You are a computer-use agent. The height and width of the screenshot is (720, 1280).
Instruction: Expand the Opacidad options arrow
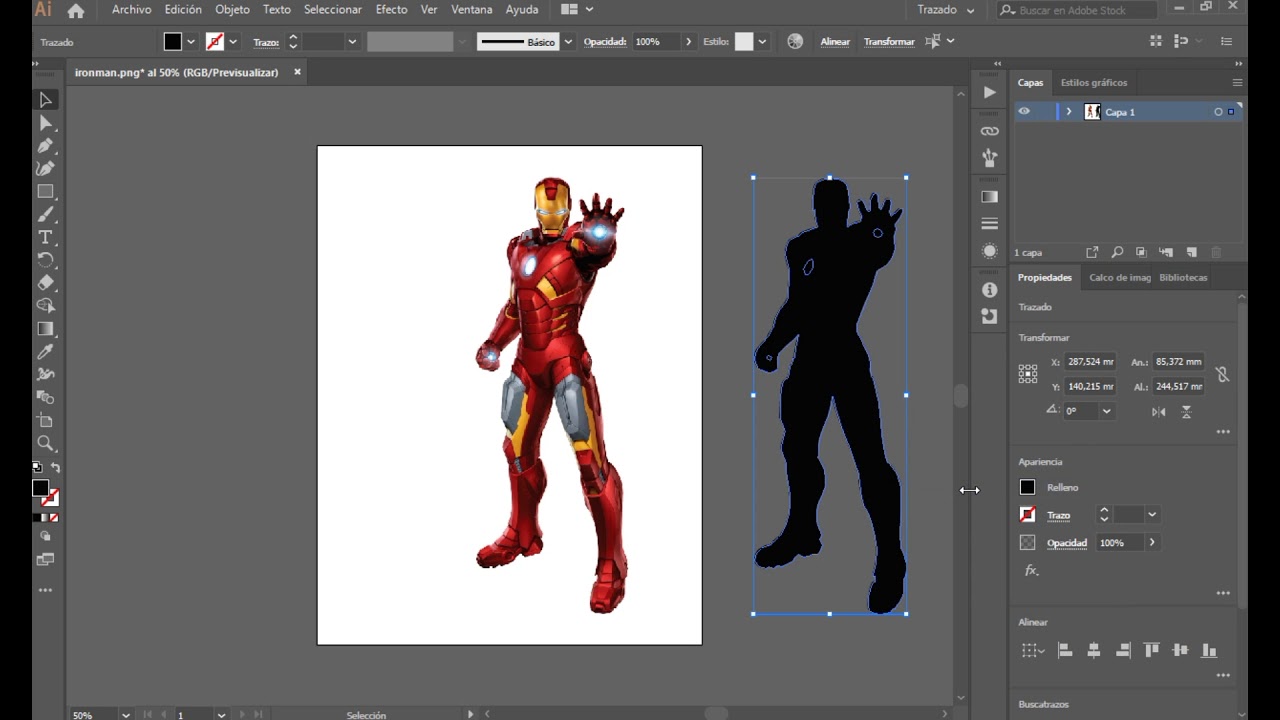(x=1152, y=543)
